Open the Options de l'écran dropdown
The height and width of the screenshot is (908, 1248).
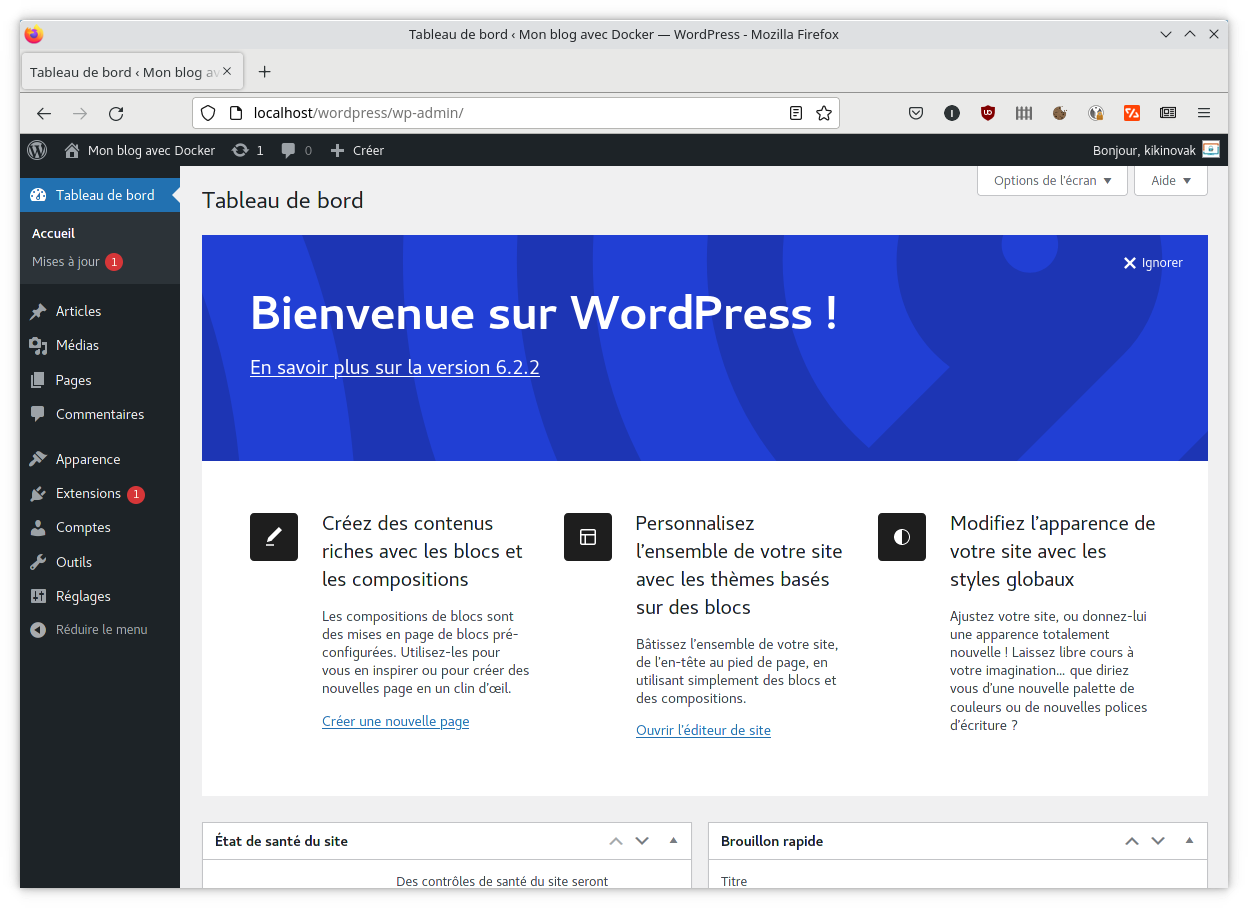(1052, 180)
